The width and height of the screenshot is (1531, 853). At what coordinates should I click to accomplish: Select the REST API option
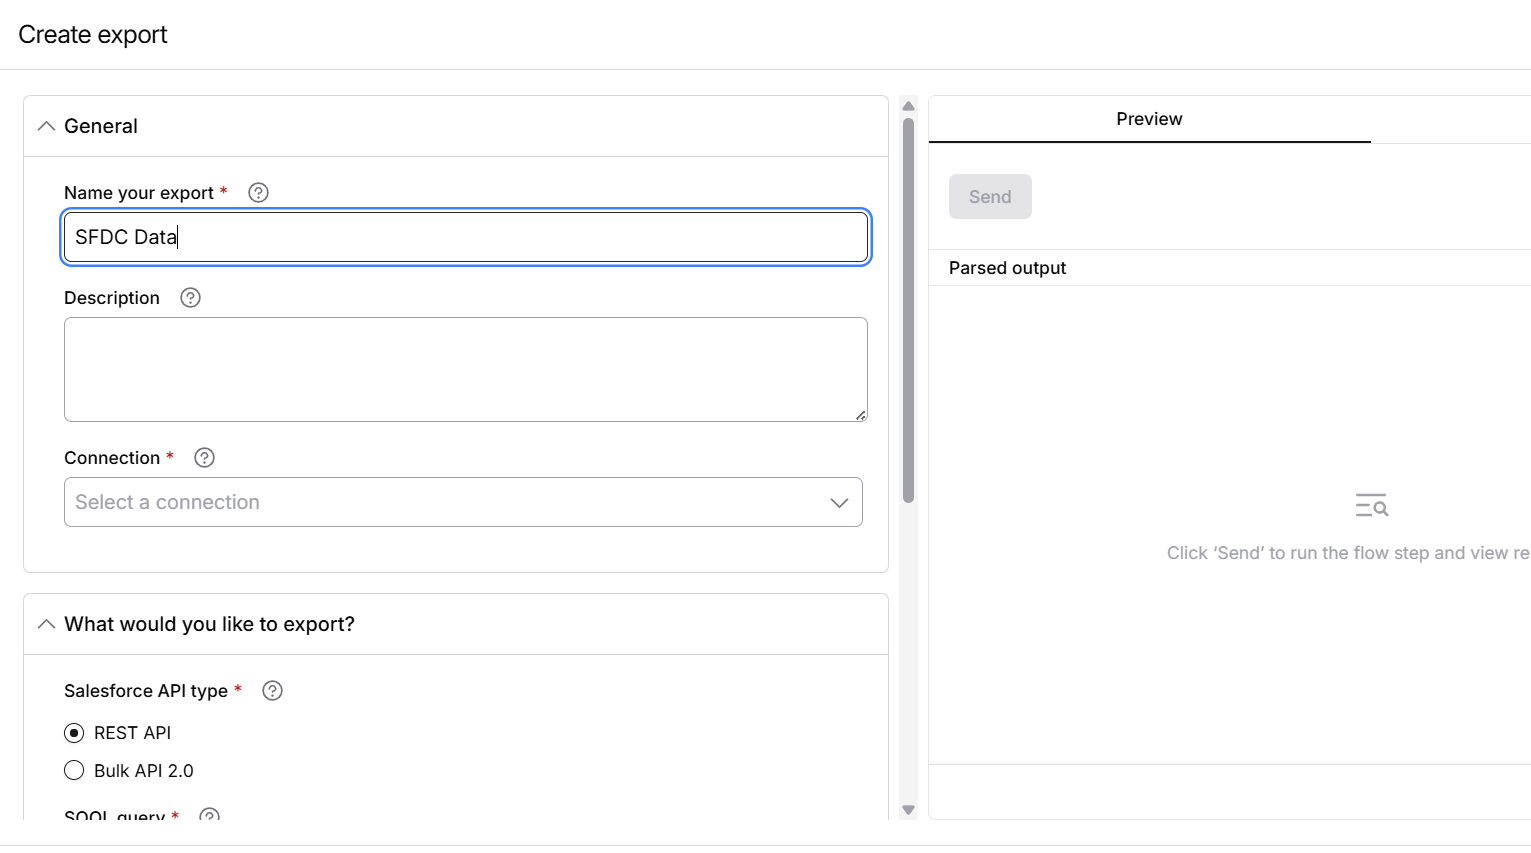tap(74, 732)
